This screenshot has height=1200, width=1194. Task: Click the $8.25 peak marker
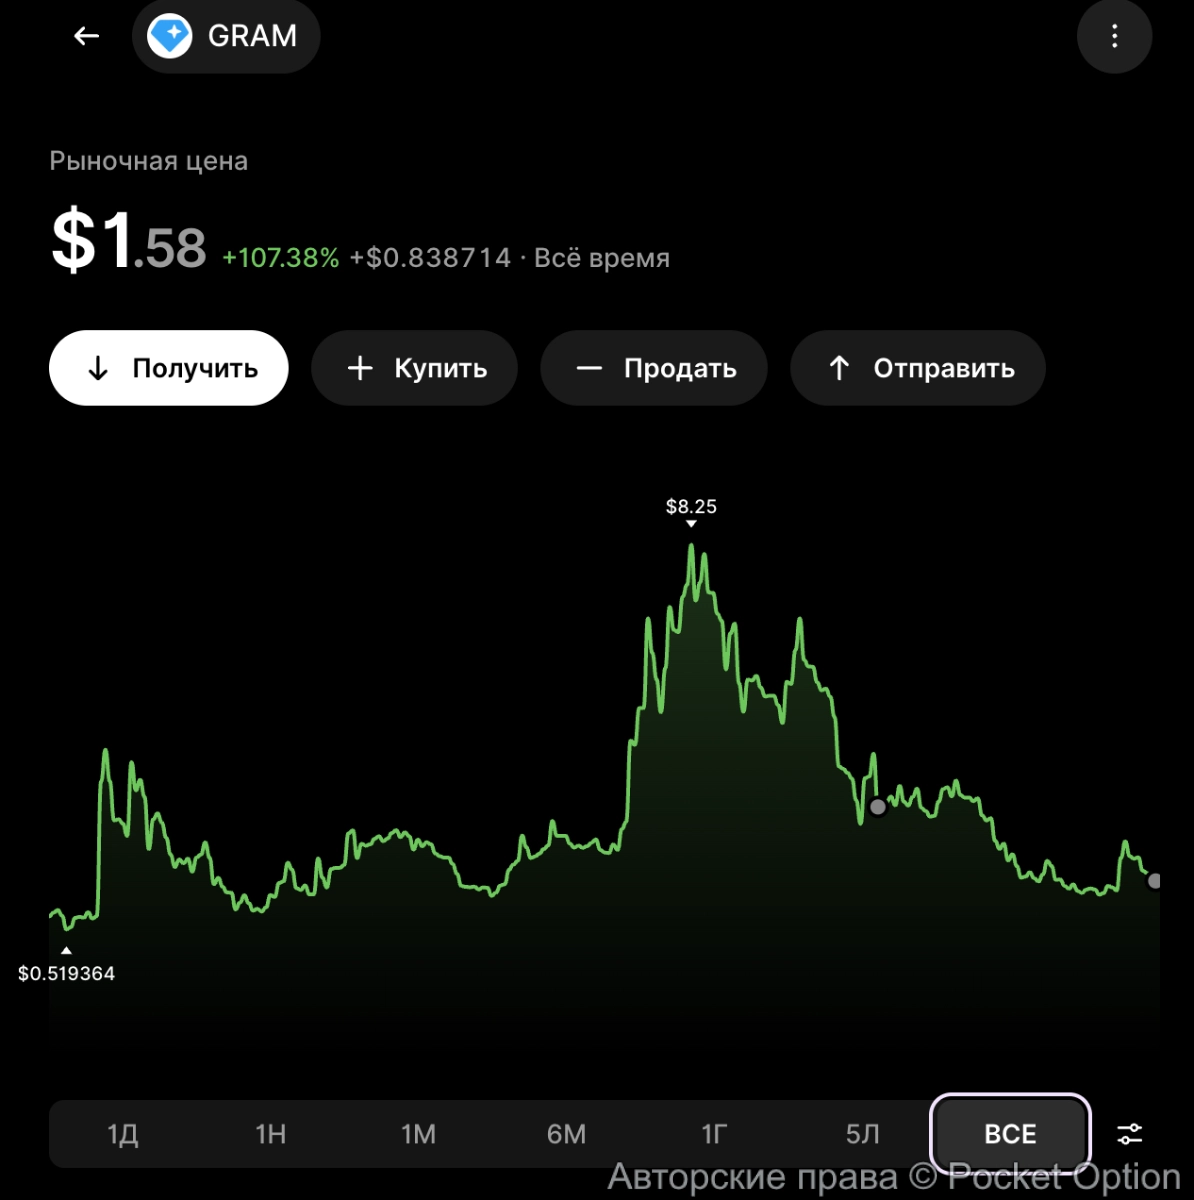tap(691, 507)
